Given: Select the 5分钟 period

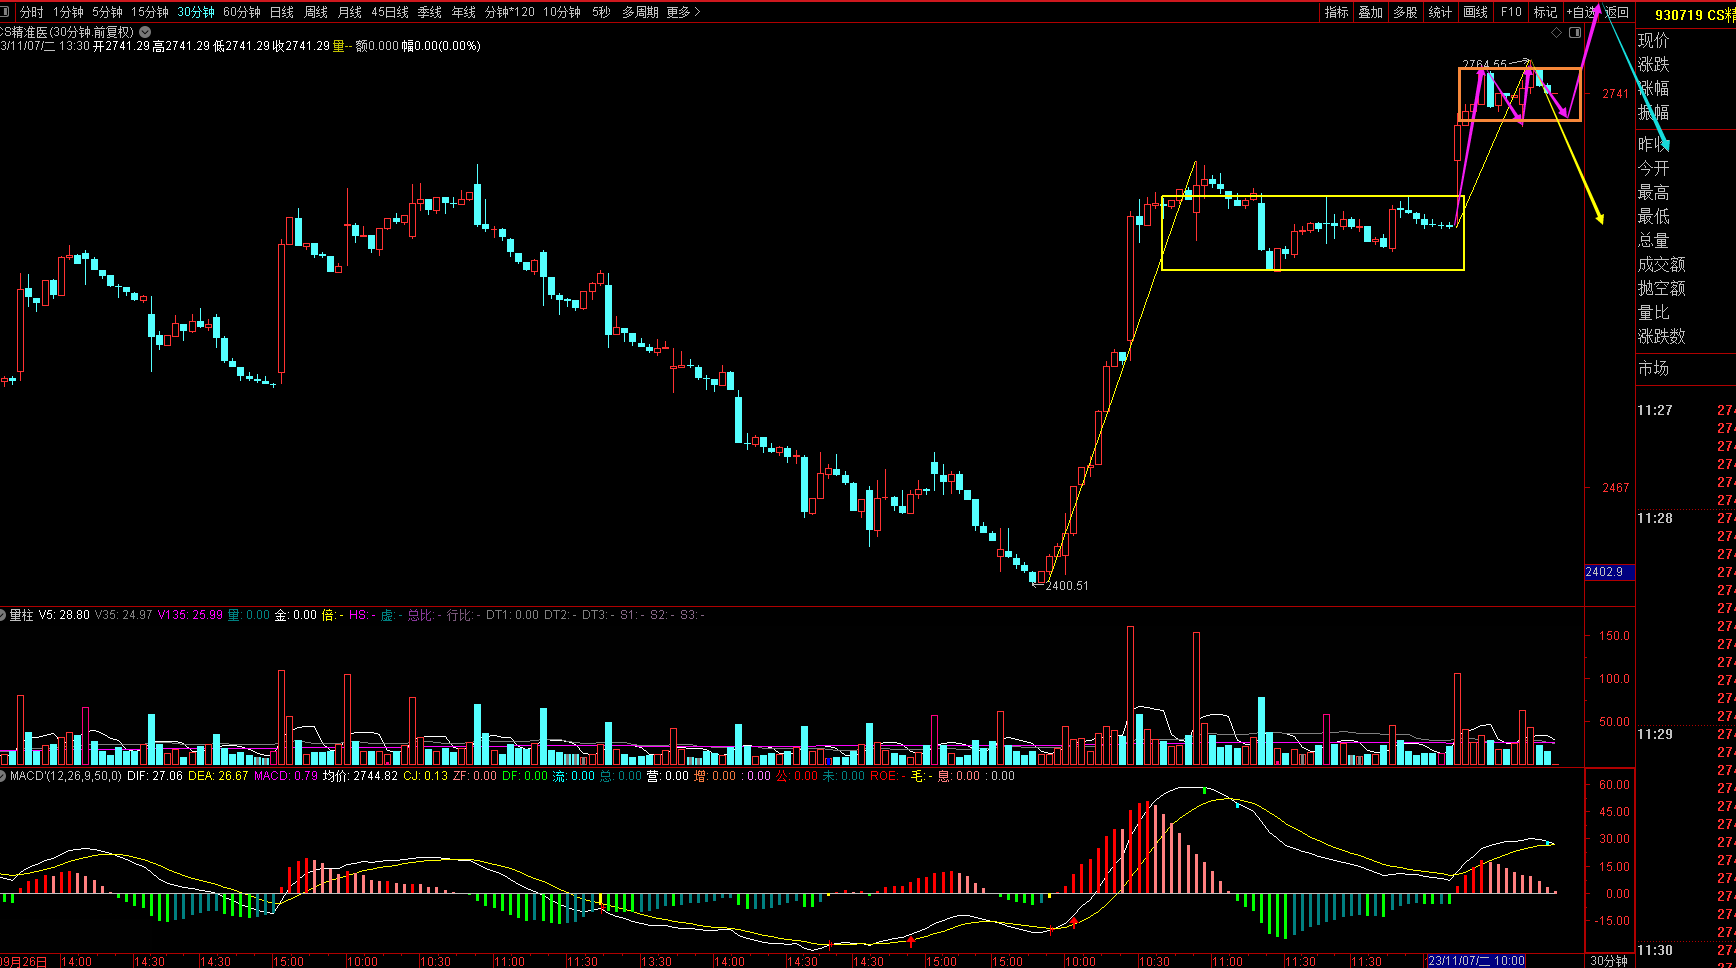Looking at the screenshot, I should pyautogui.click(x=107, y=12).
